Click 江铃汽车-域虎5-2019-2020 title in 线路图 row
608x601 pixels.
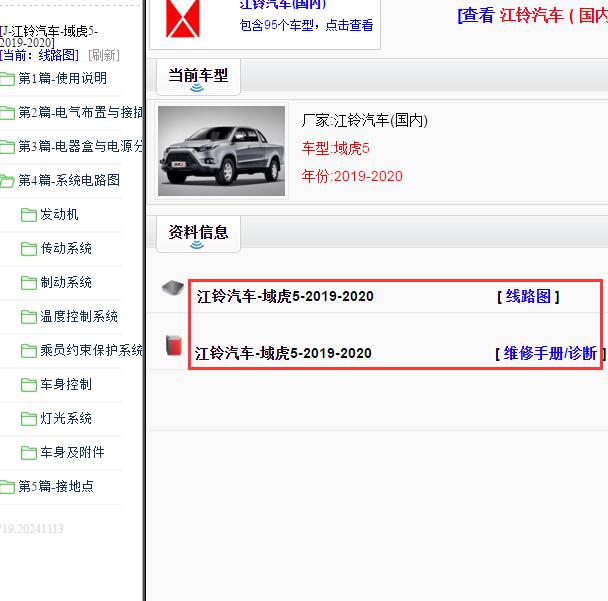click(x=285, y=297)
